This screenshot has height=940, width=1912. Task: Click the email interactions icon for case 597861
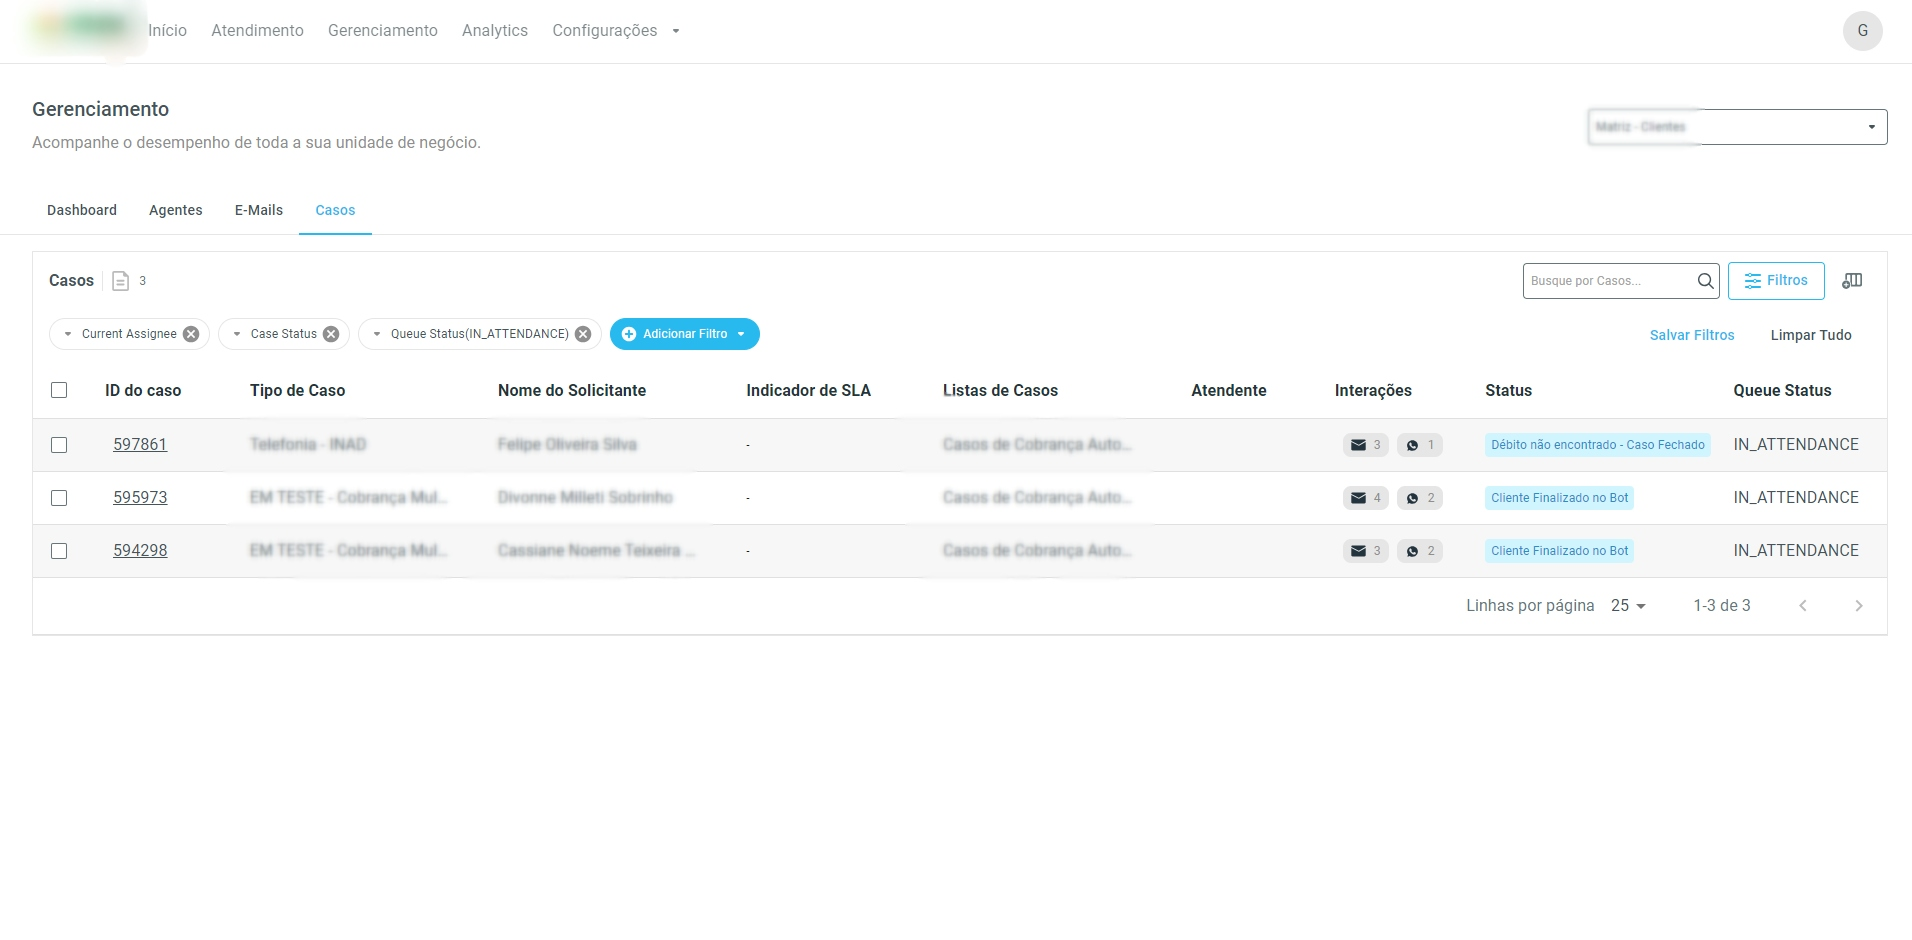1358,445
